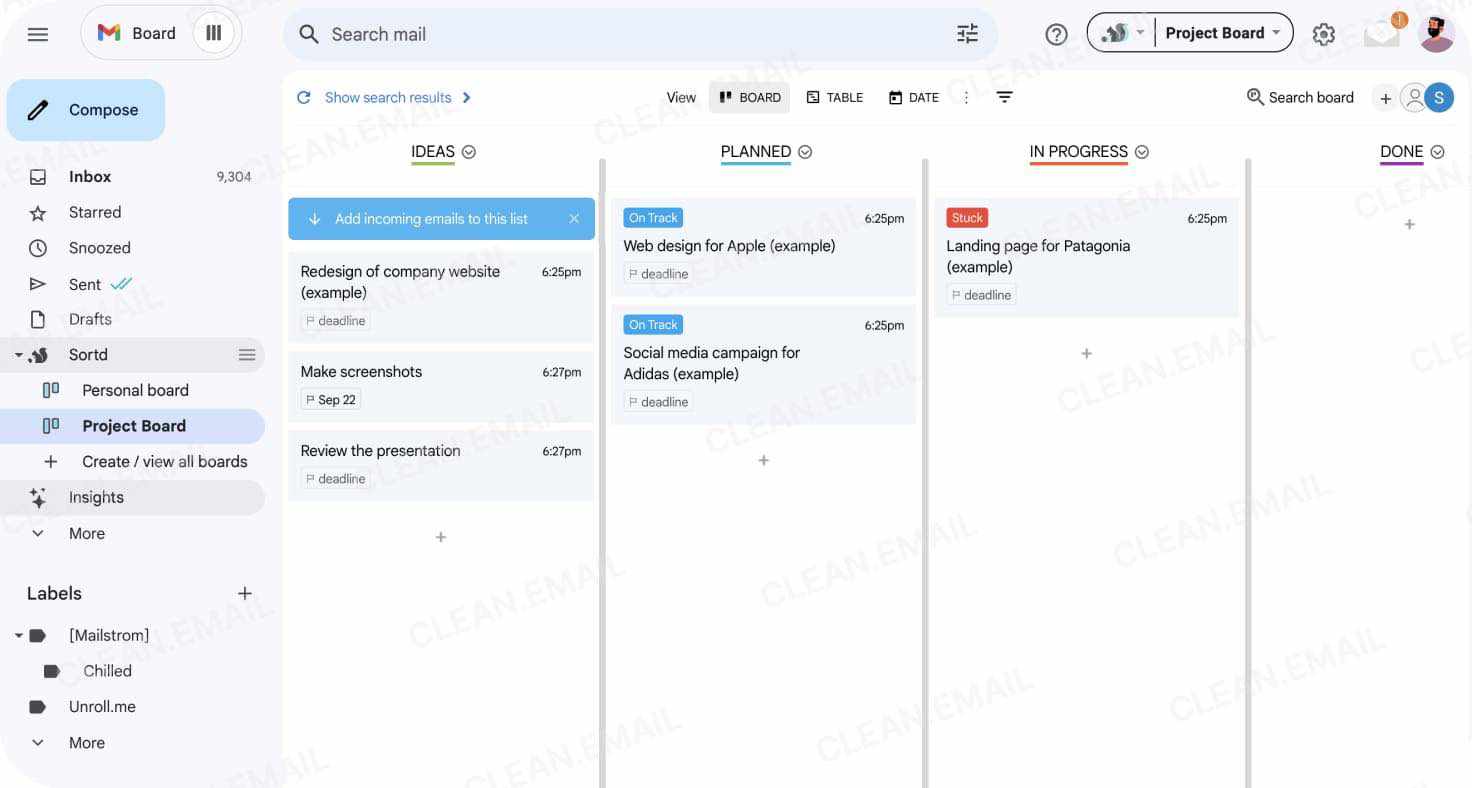Click the envelope notification icon with badge
Viewport: 1472px width, 788px height.
(x=1382, y=33)
